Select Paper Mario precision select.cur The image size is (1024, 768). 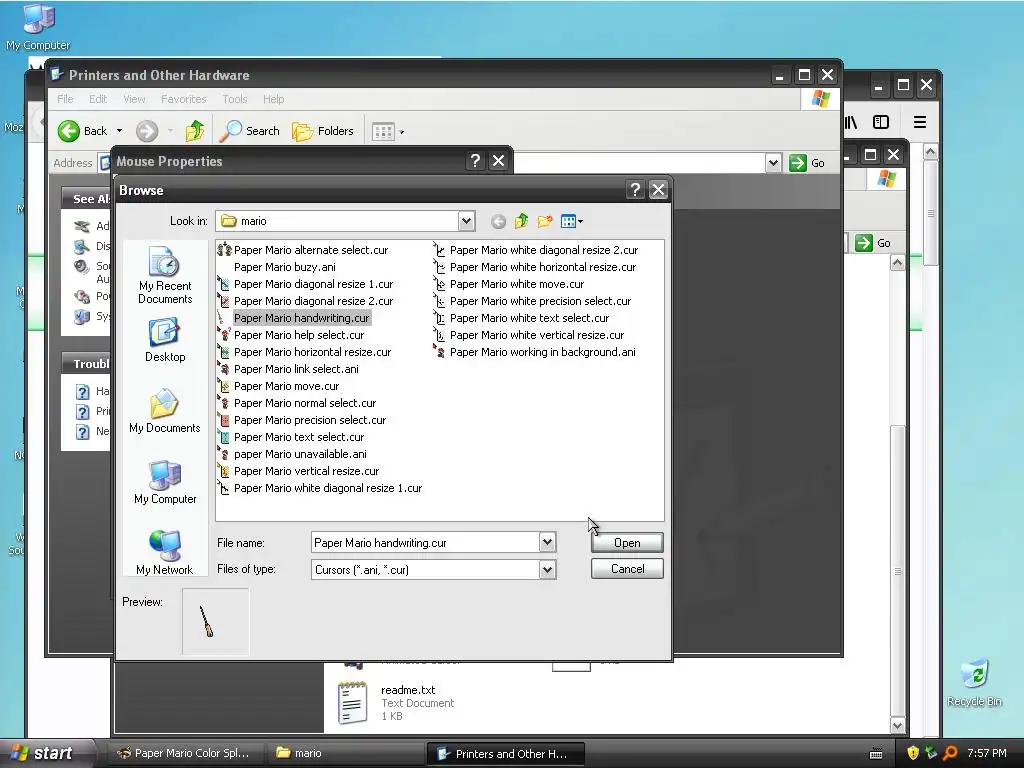(x=302, y=420)
